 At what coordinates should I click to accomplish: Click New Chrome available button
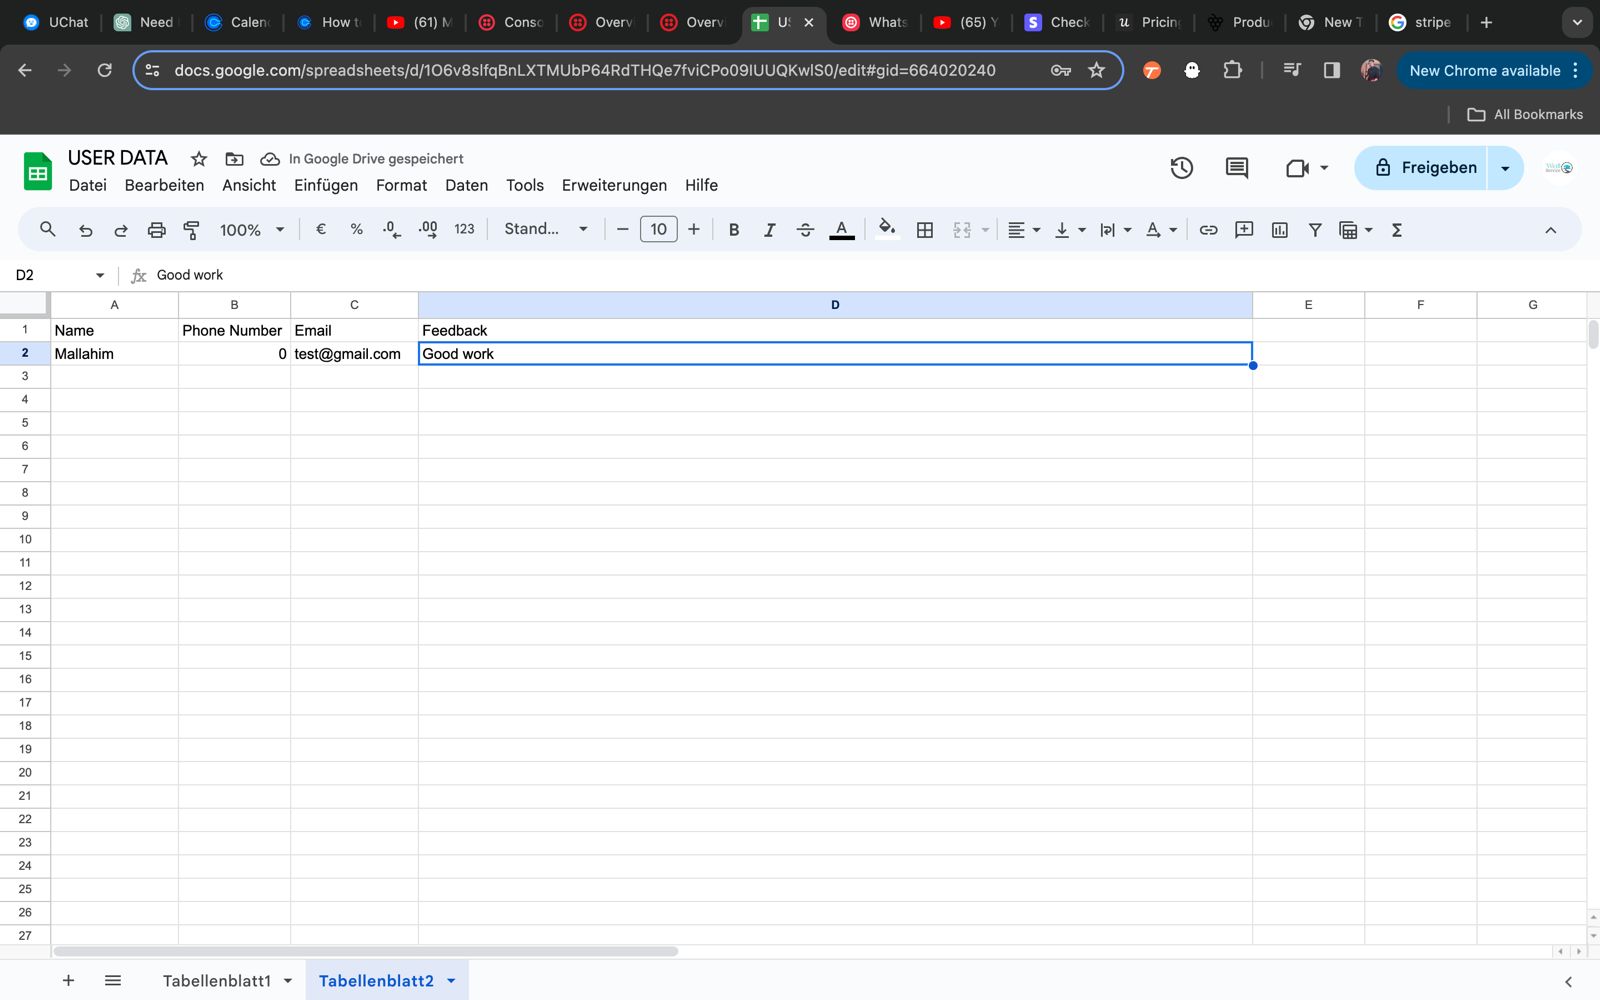1484,71
